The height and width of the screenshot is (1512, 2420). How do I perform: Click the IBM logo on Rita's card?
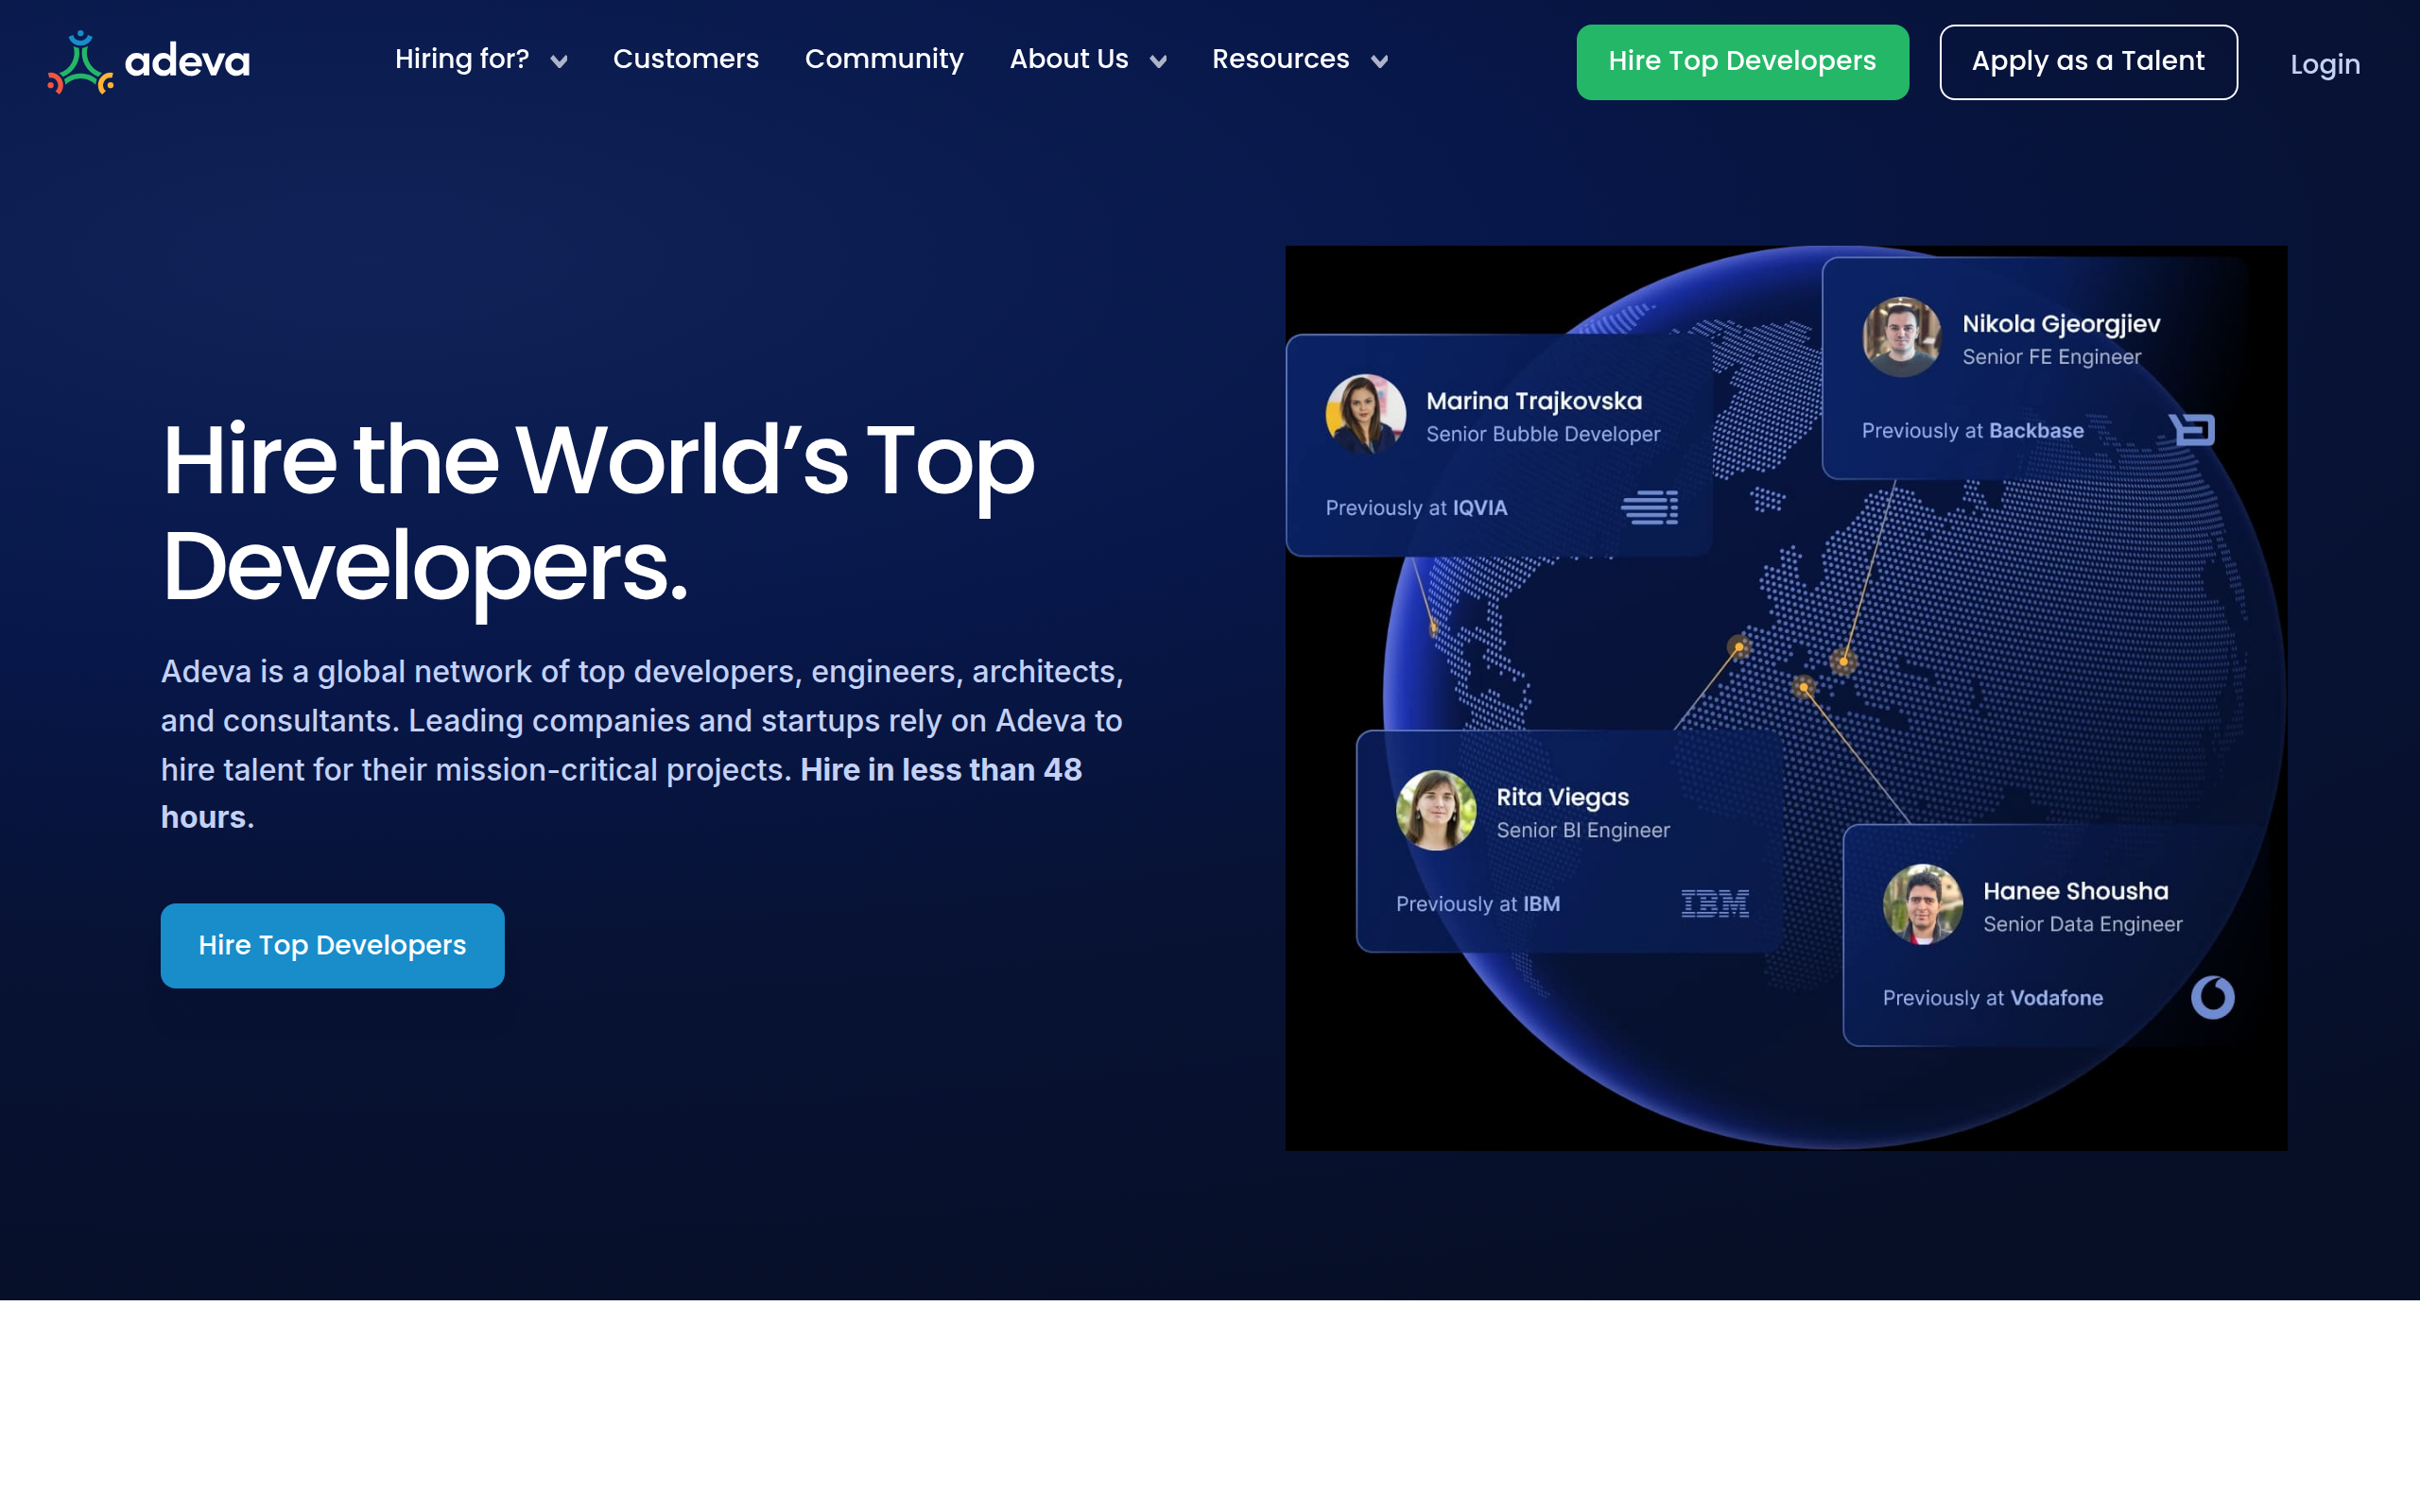(x=1714, y=904)
